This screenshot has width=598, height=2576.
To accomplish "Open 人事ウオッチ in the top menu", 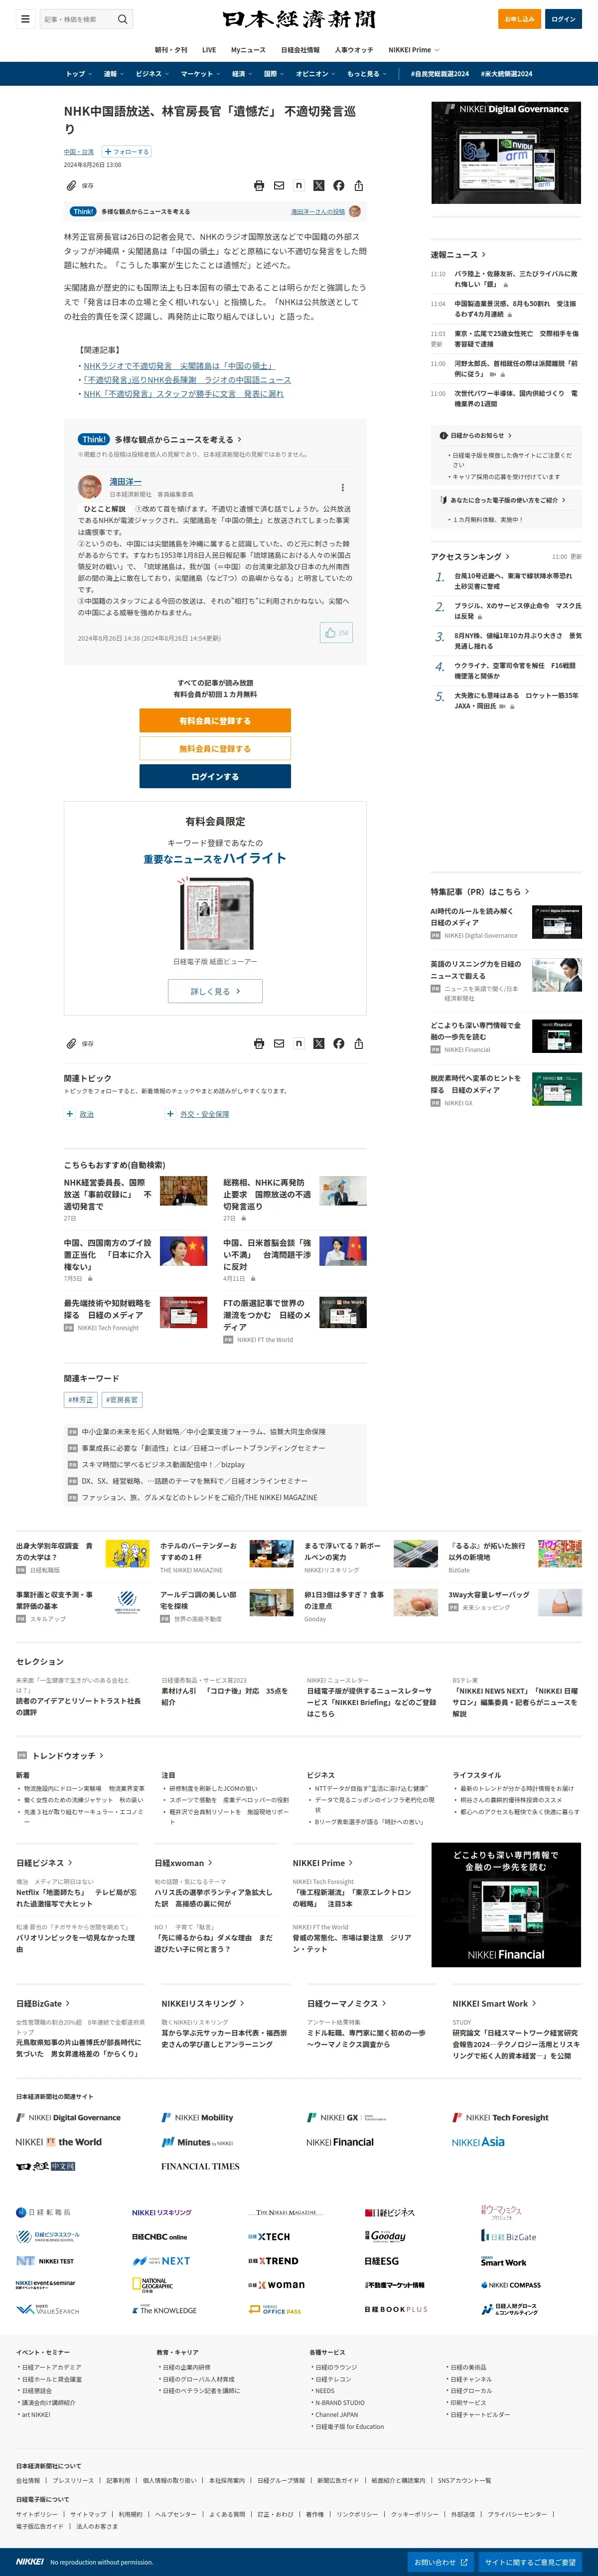I will pos(354,49).
